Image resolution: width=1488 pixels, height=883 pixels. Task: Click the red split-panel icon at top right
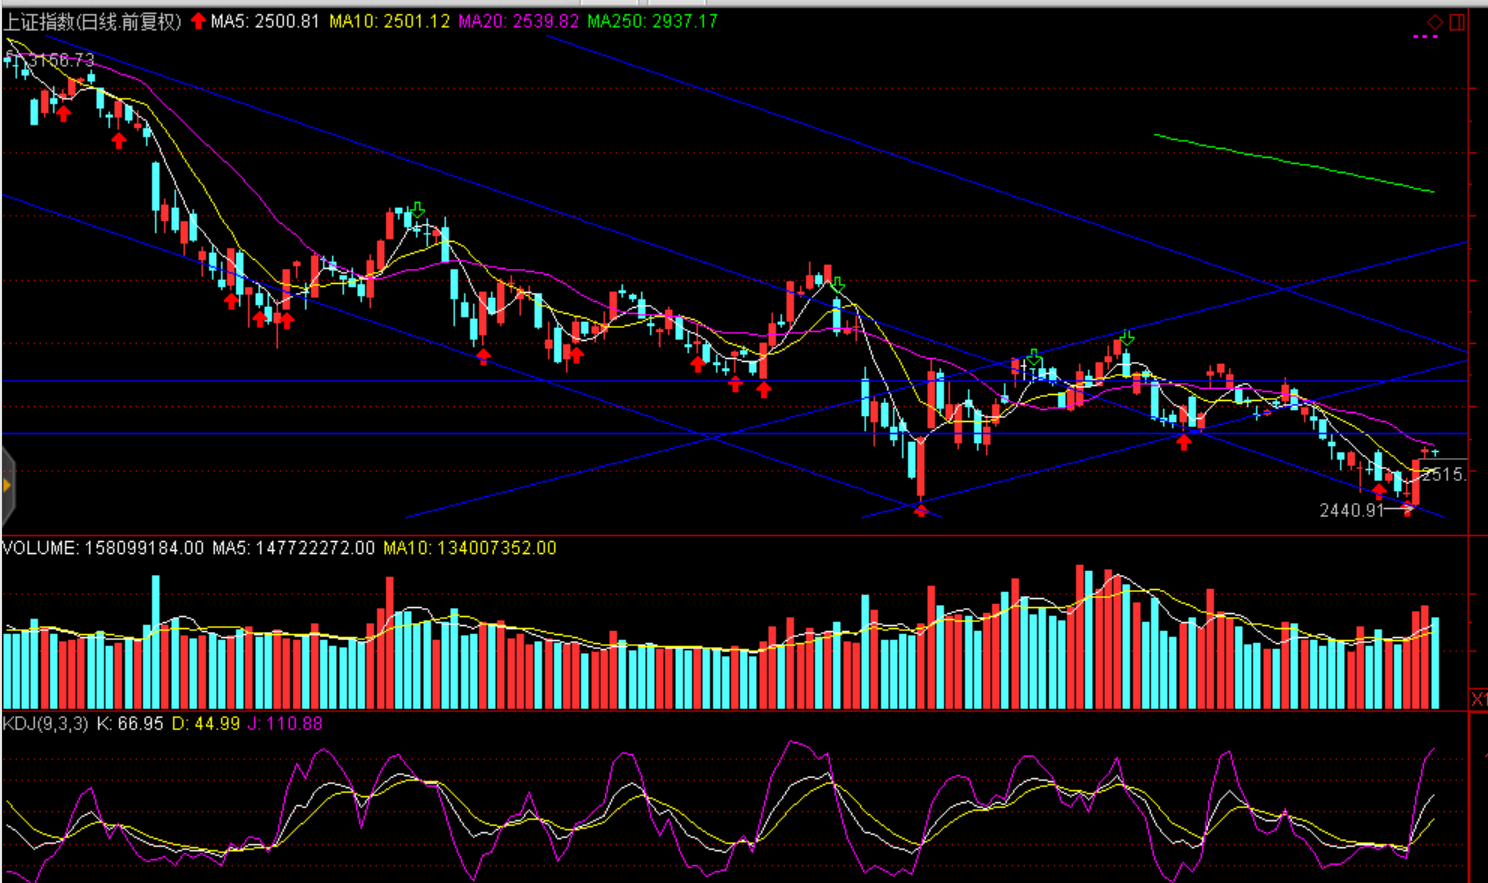(x=1457, y=22)
